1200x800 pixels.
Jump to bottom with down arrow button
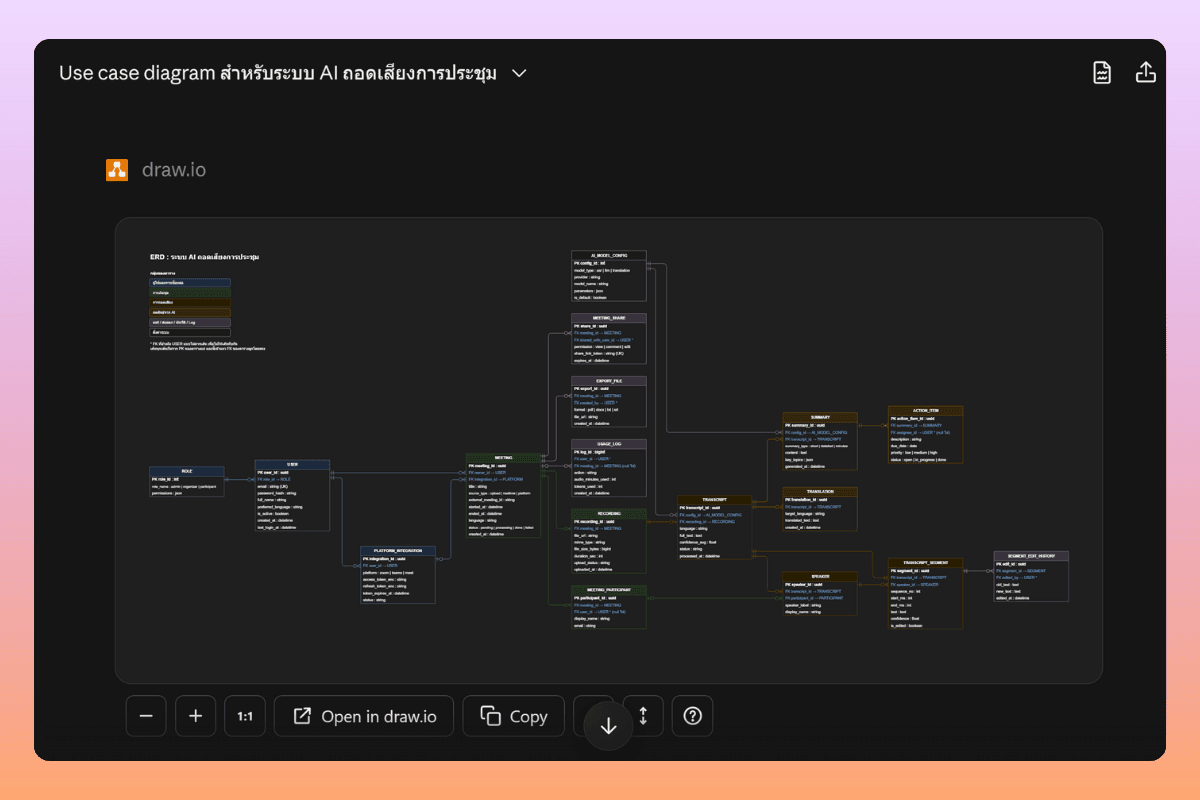pos(608,727)
